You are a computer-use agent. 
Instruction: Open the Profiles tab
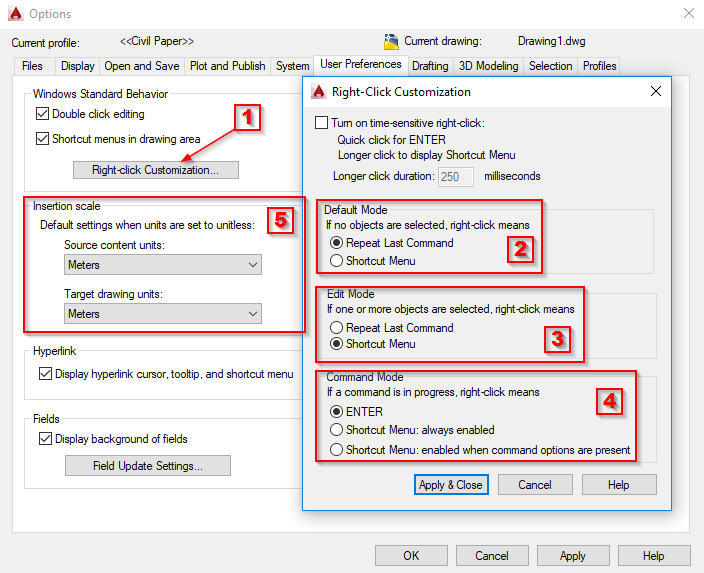coord(599,66)
